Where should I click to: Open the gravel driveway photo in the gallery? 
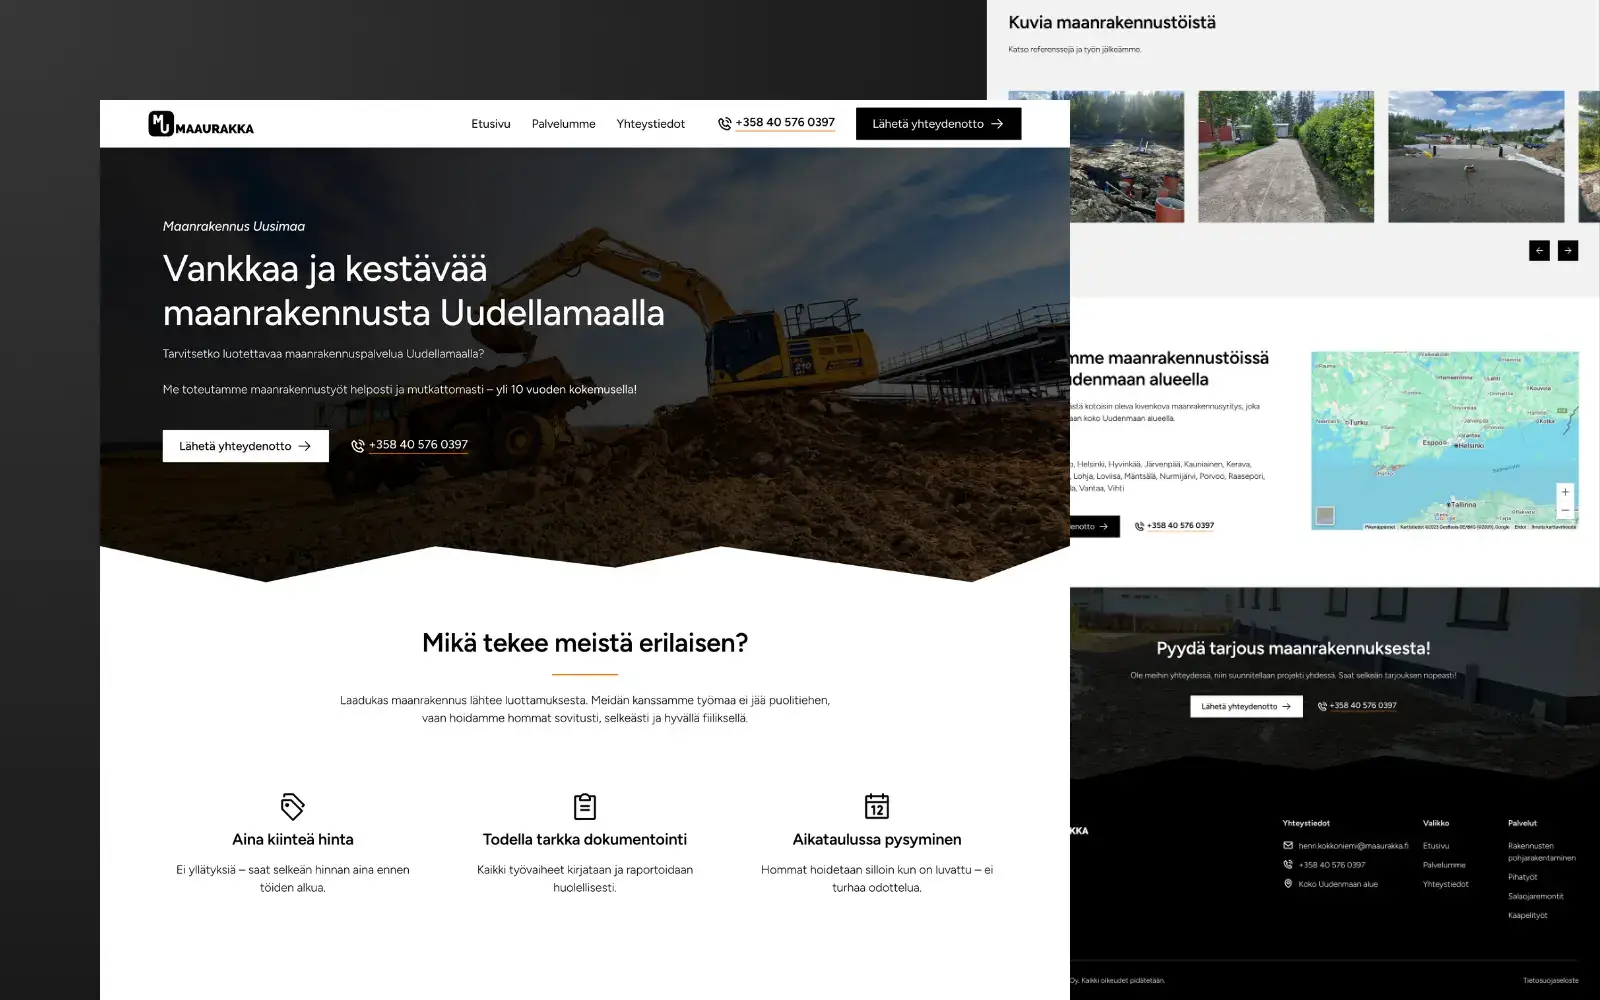tap(1286, 157)
